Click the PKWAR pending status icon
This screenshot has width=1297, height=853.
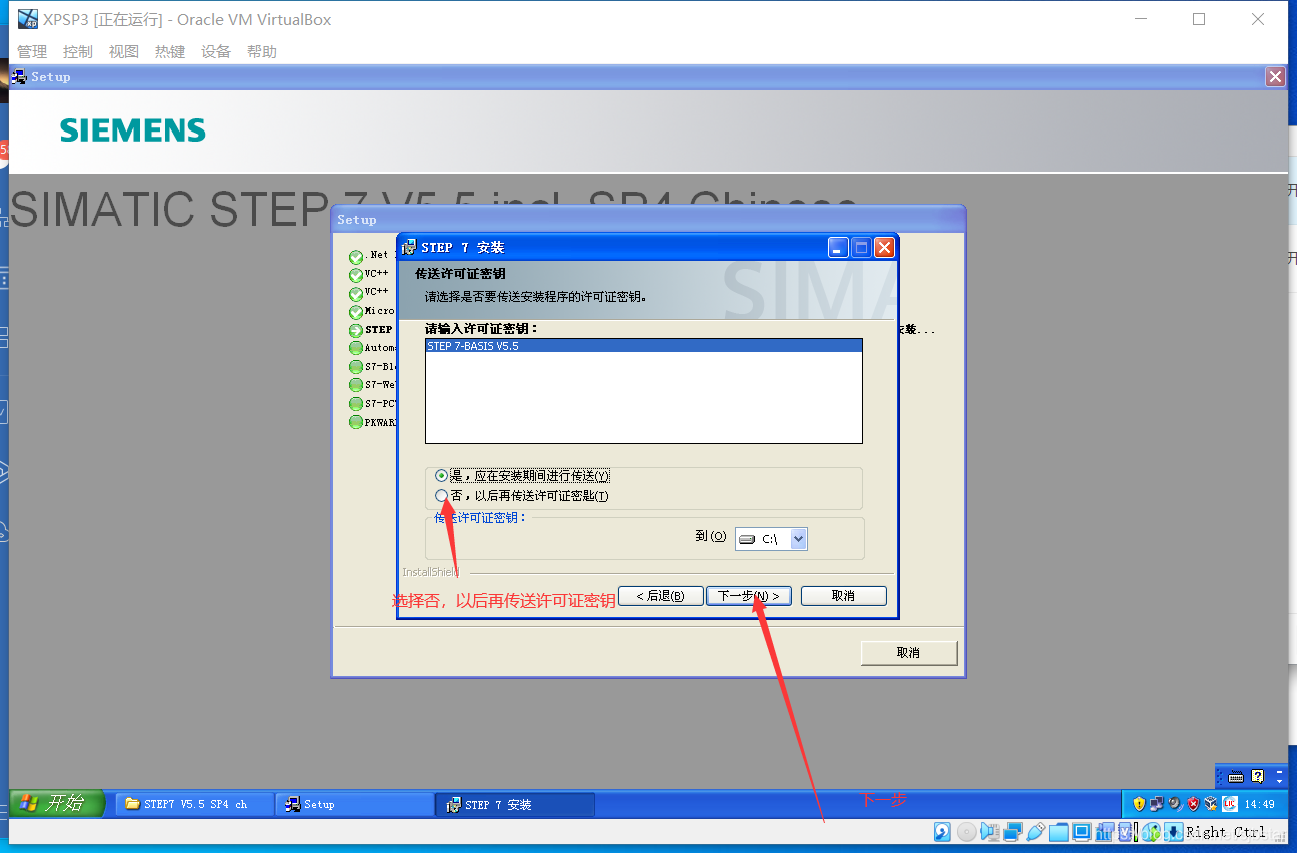356,422
